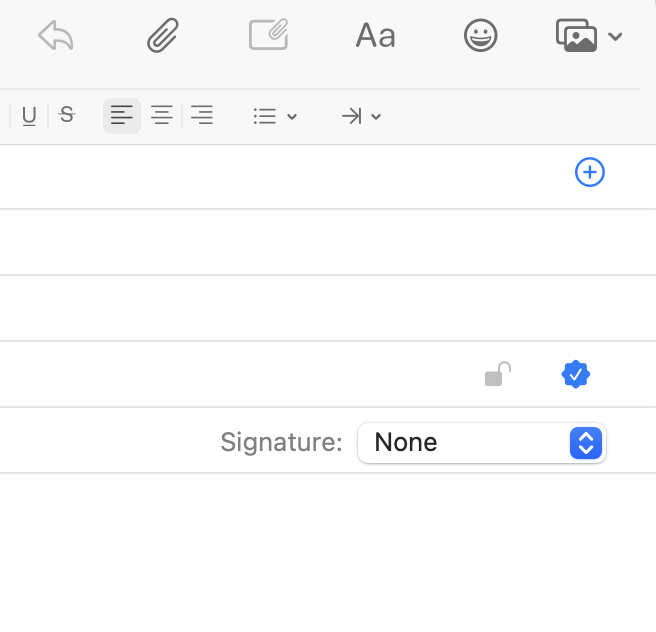This screenshot has height=632, width=656.
Task: Click the reply arrow icon
Action: (x=56, y=35)
